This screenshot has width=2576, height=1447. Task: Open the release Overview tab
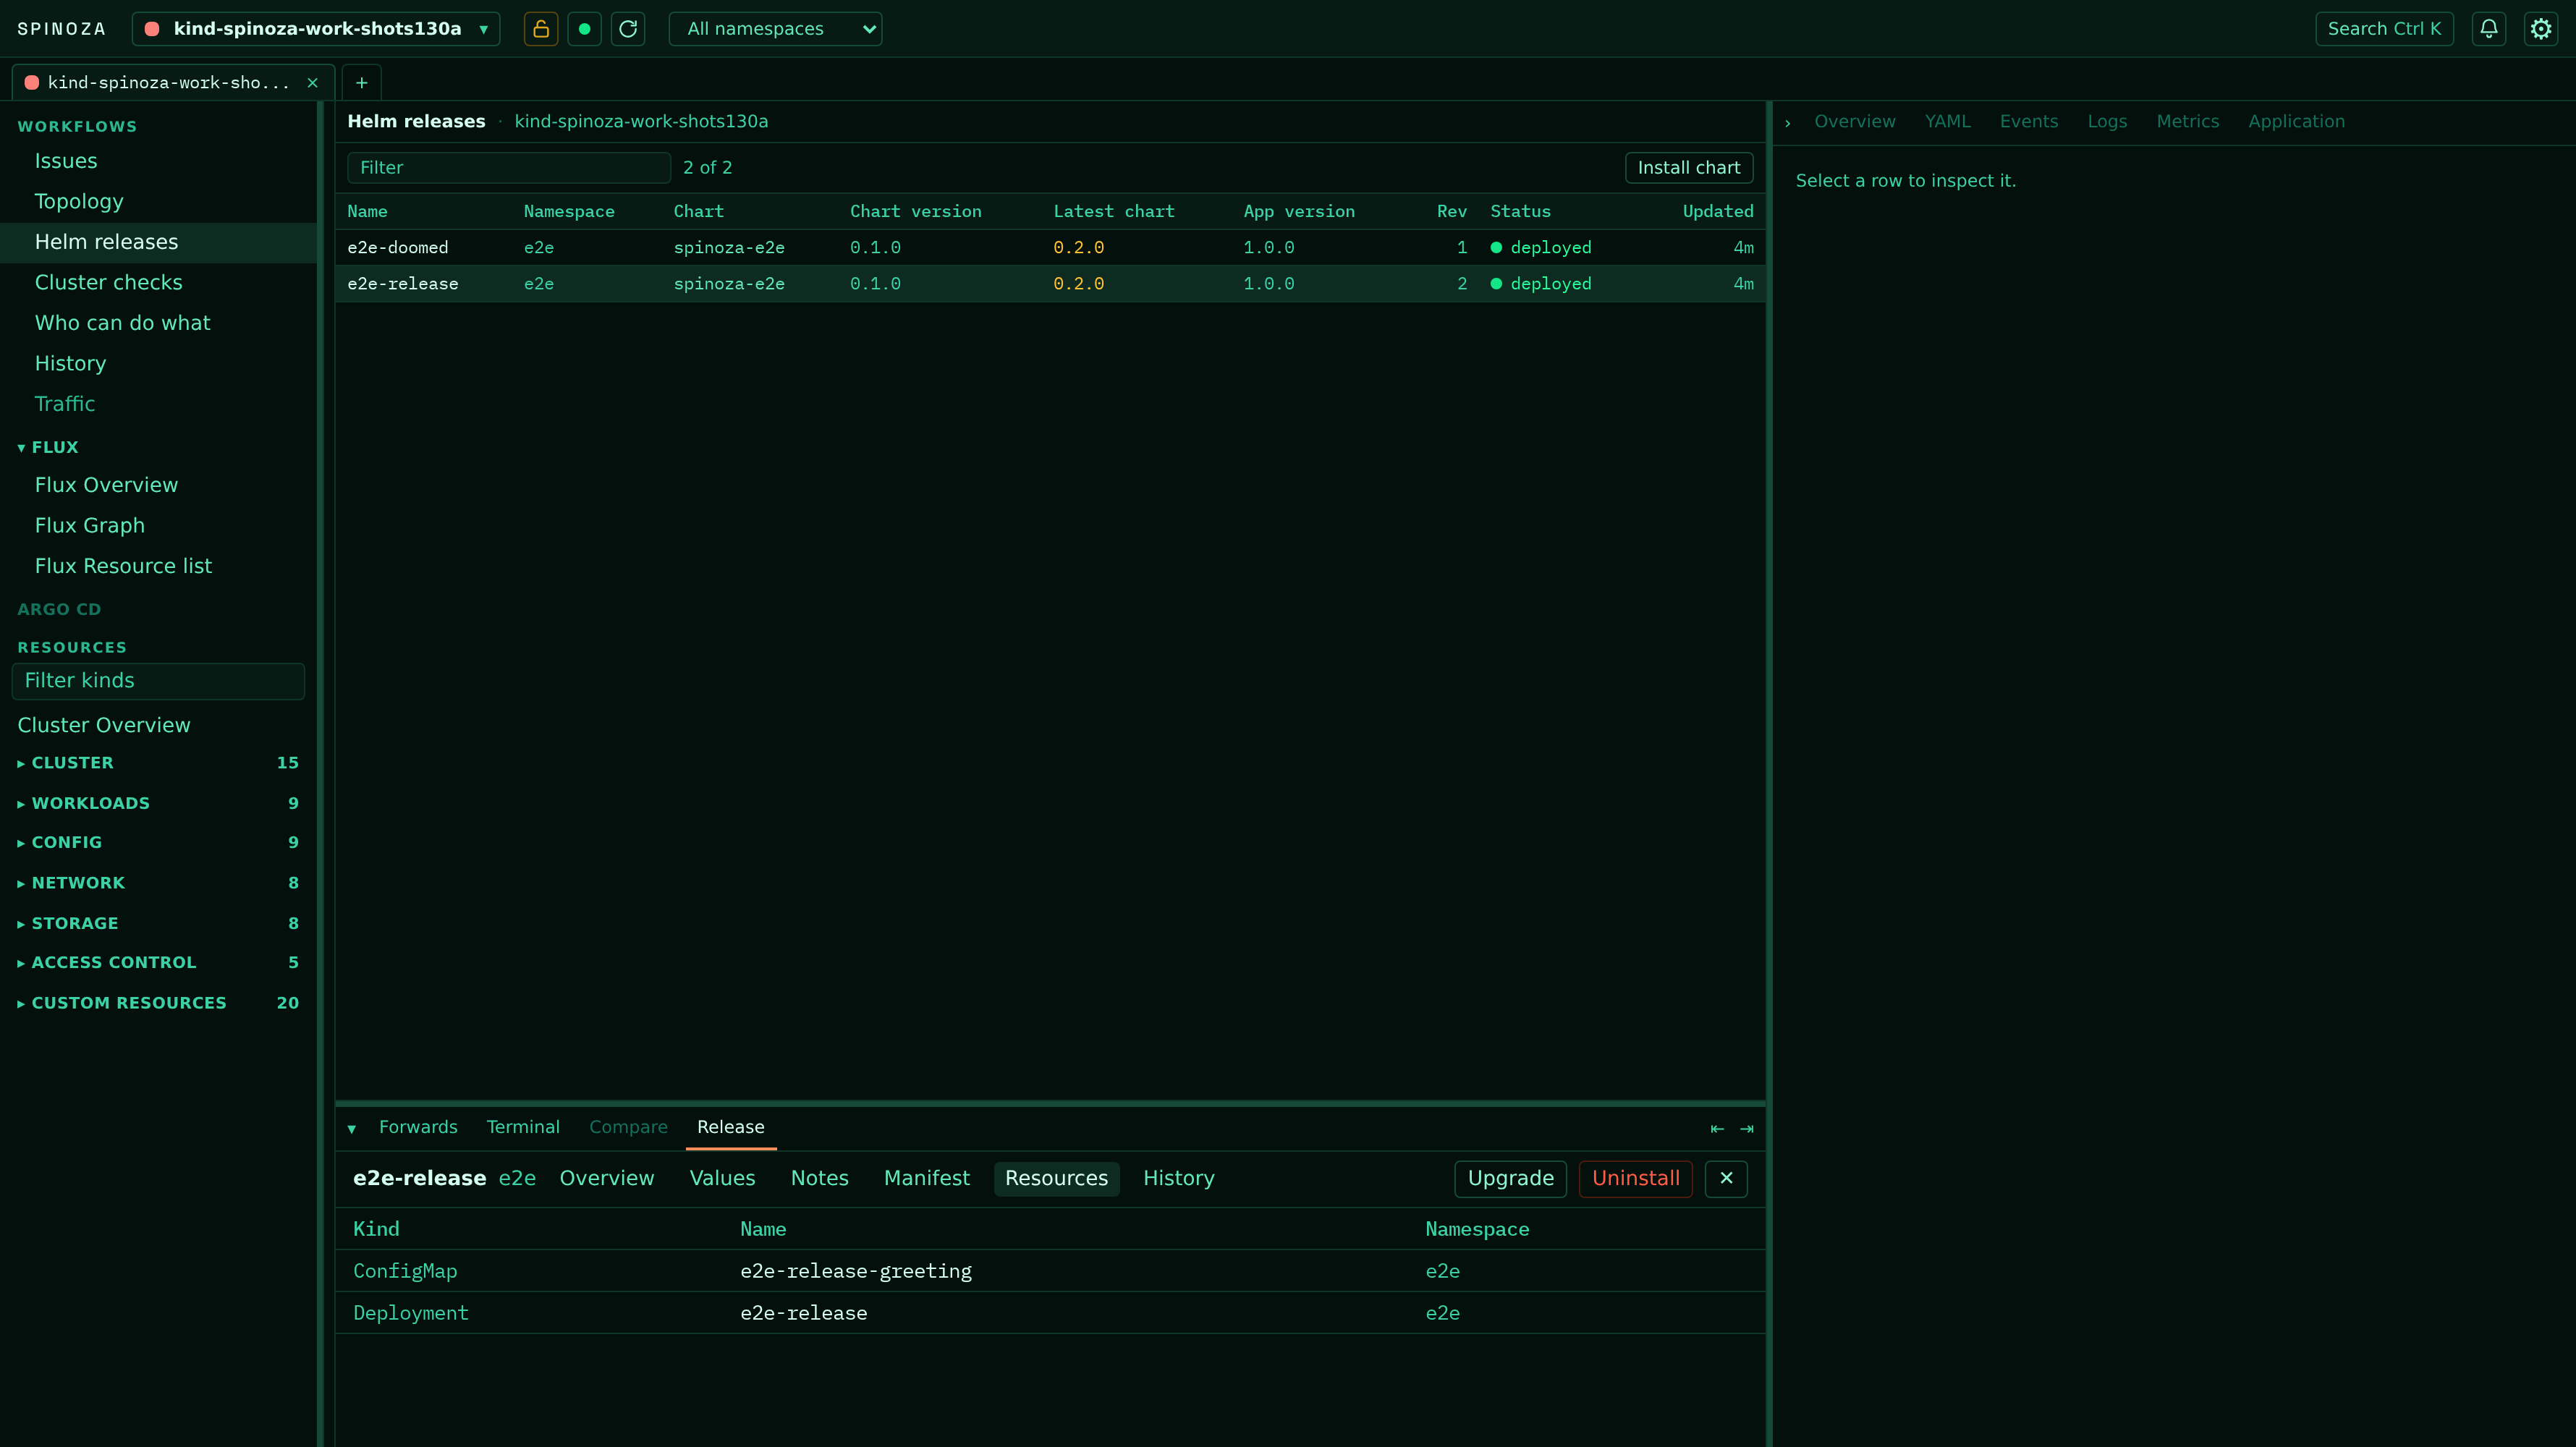click(x=607, y=1179)
